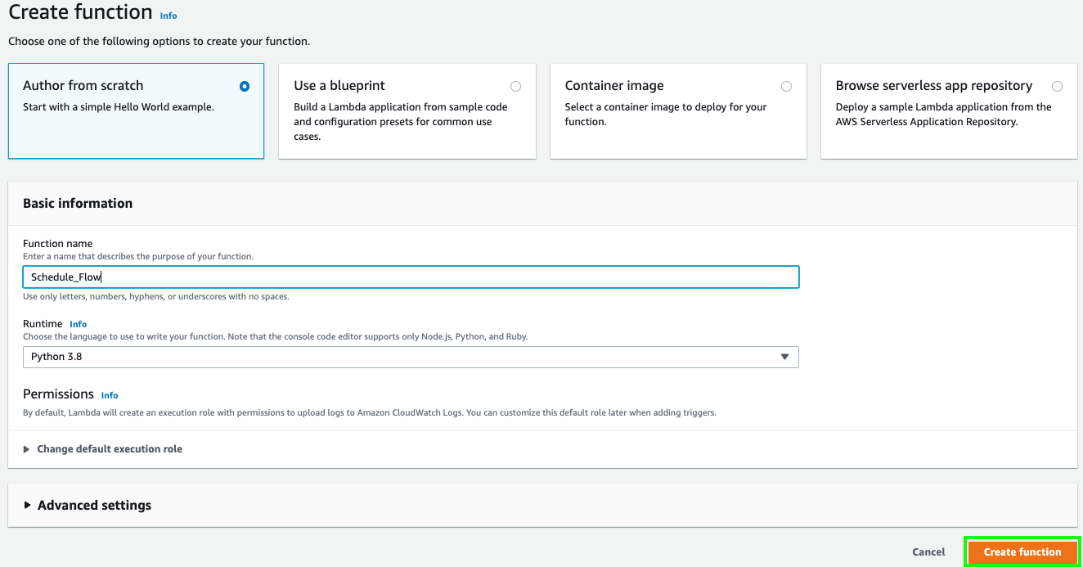The height and width of the screenshot is (567, 1083).
Task: Click the Advanced settings disclosure triangle
Action: pos(27,505)
